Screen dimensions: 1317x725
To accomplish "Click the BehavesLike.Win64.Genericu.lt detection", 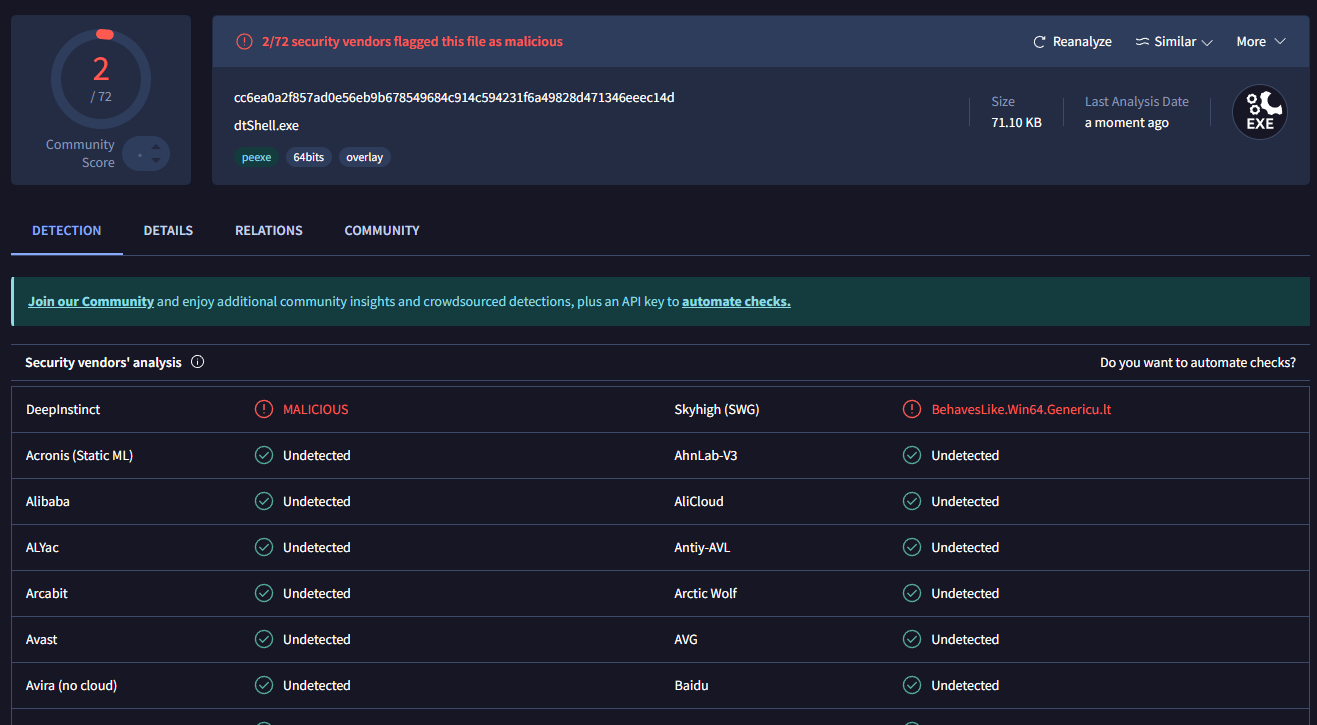I will pos(1021,410).
